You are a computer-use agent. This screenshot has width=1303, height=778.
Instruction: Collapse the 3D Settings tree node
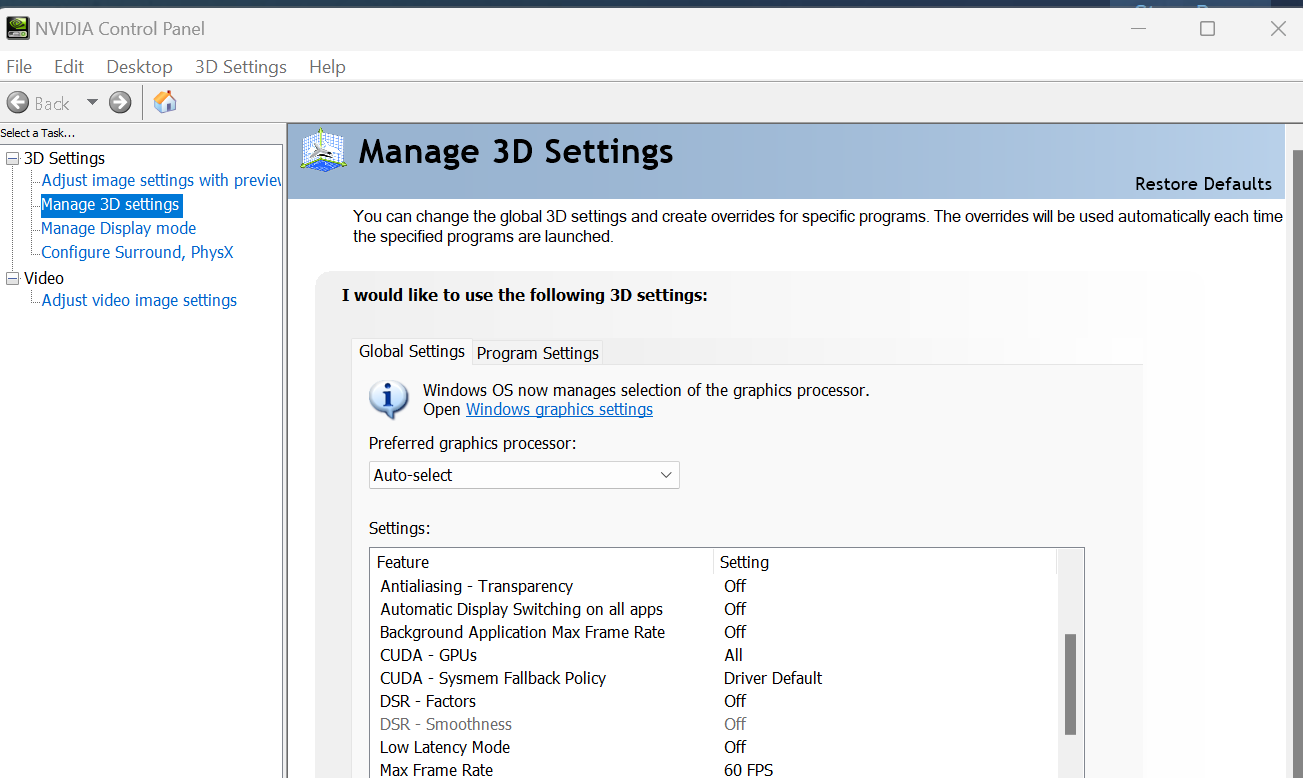[x=12, y=158]
